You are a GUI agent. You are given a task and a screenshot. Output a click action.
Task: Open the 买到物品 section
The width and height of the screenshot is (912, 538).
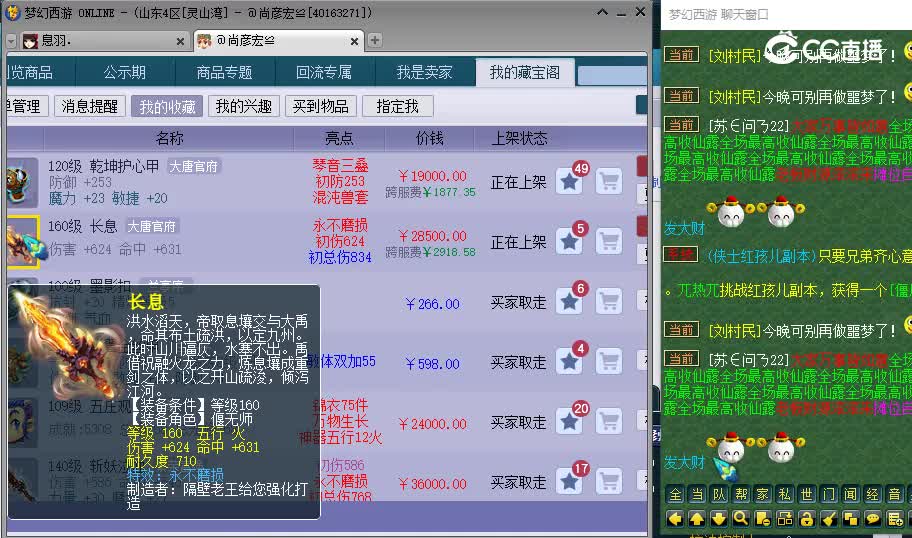tap(320, 106)
